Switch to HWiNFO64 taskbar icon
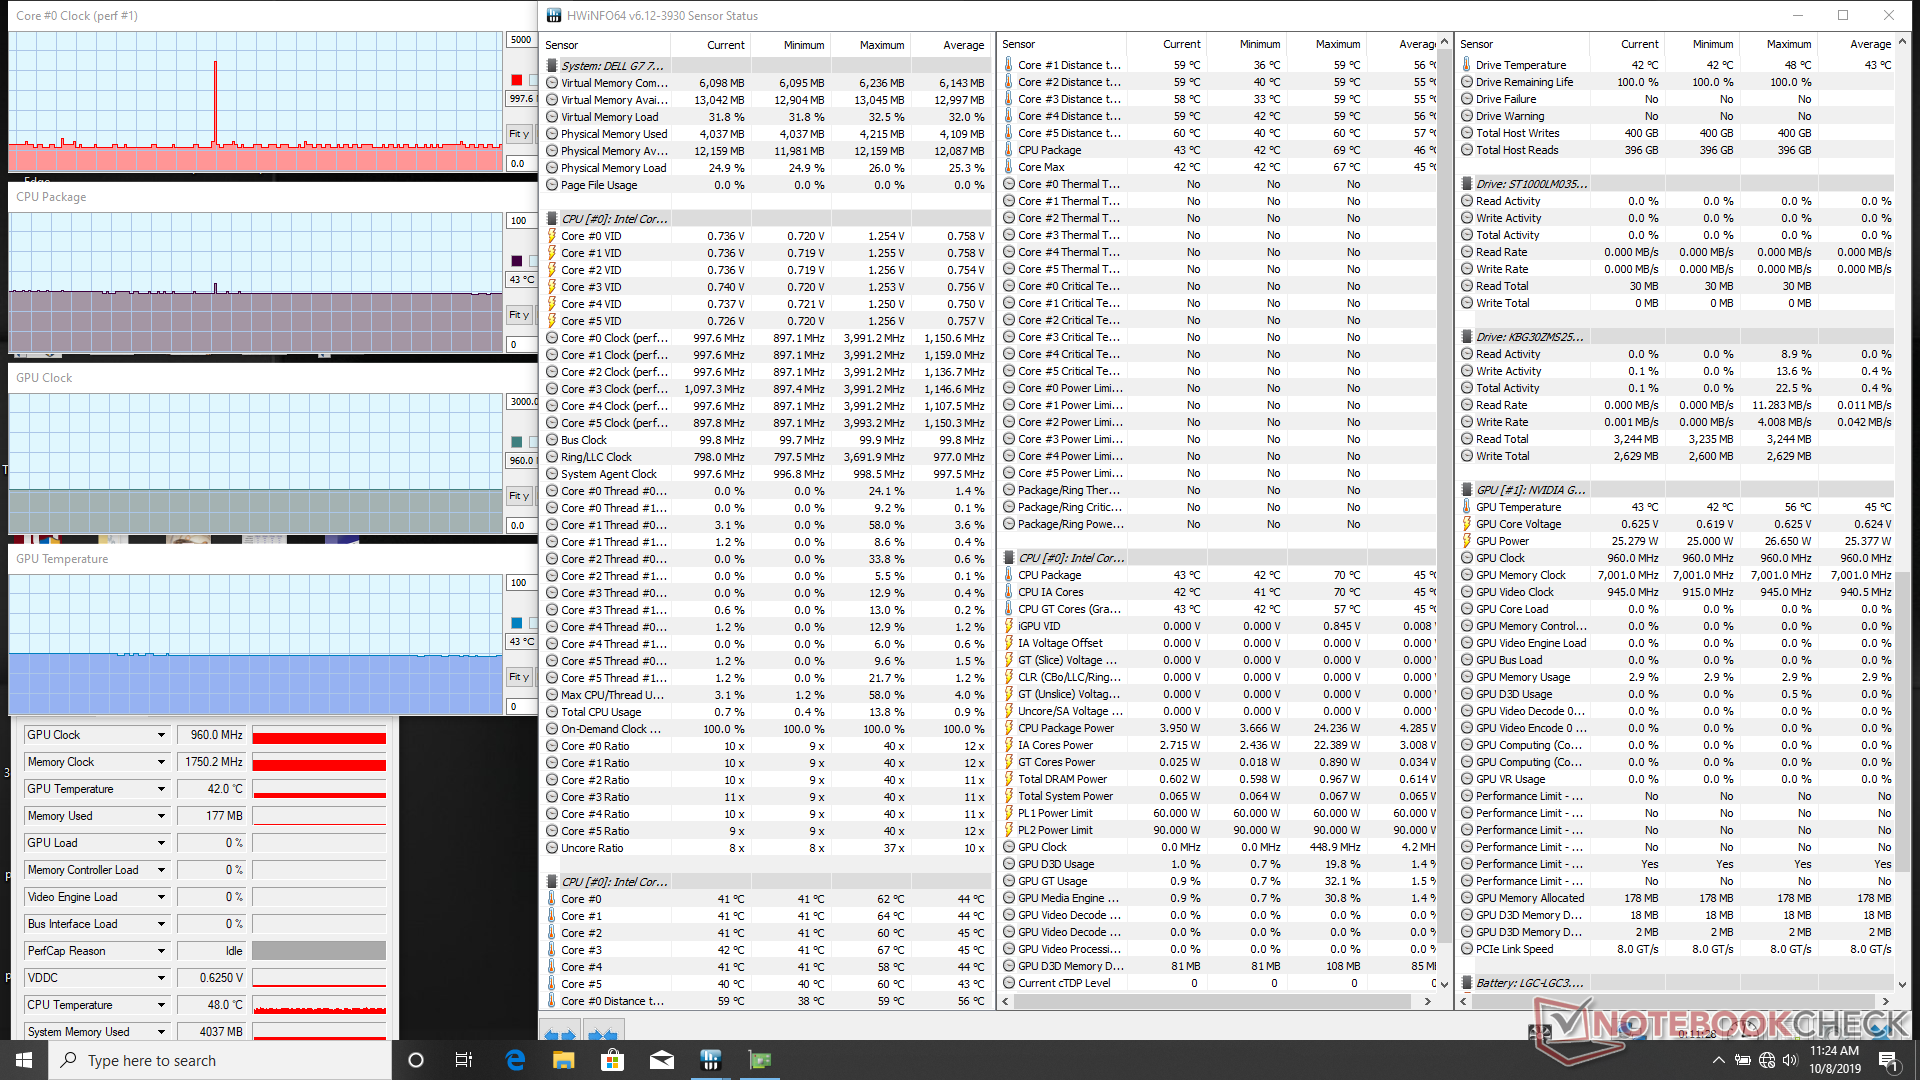 coord(711,1060)
